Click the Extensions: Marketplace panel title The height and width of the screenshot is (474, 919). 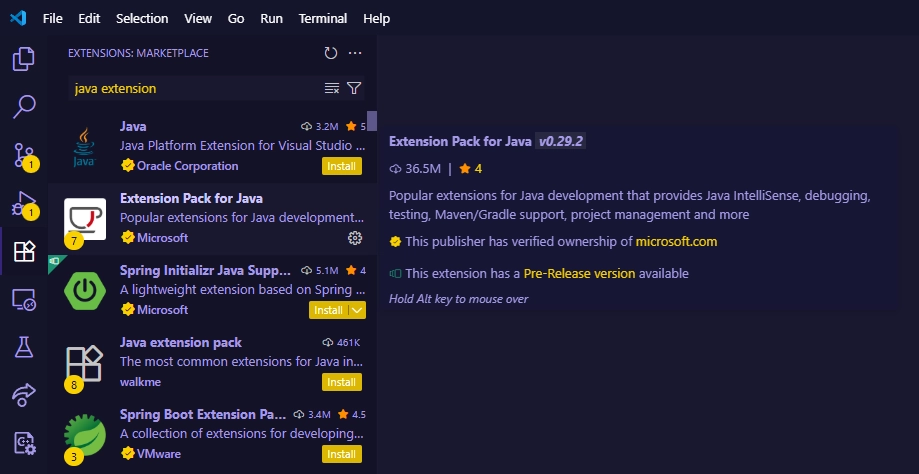click(x=138, y=53)
